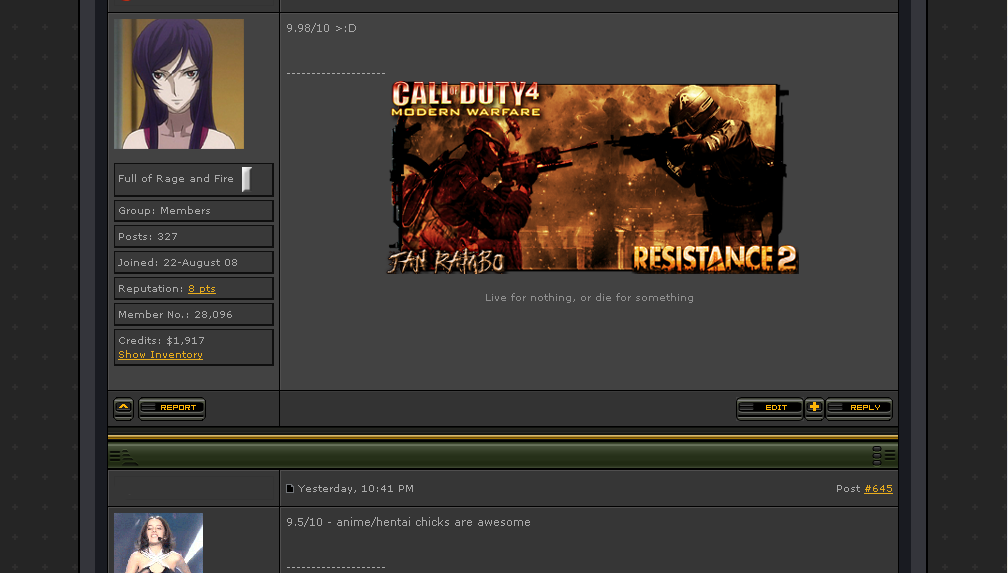Viewport: 1008px width, 573px height.
Task: Click the post document icon beside Yesterday, 10:41 PM
Action: point(290,489)
